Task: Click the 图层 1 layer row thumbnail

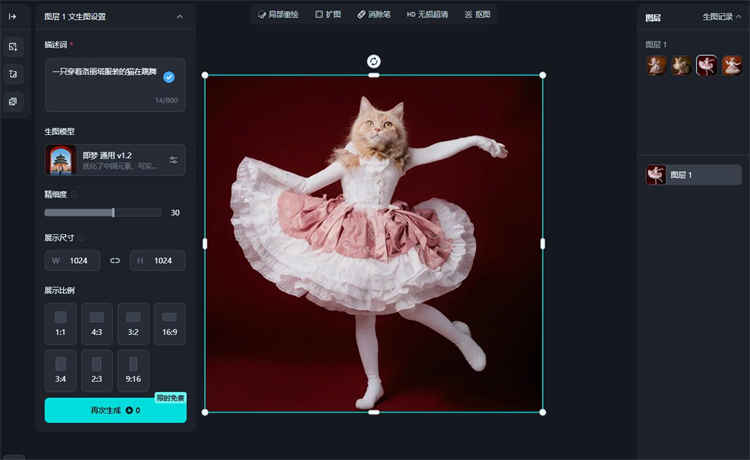Action: point(656,175)
